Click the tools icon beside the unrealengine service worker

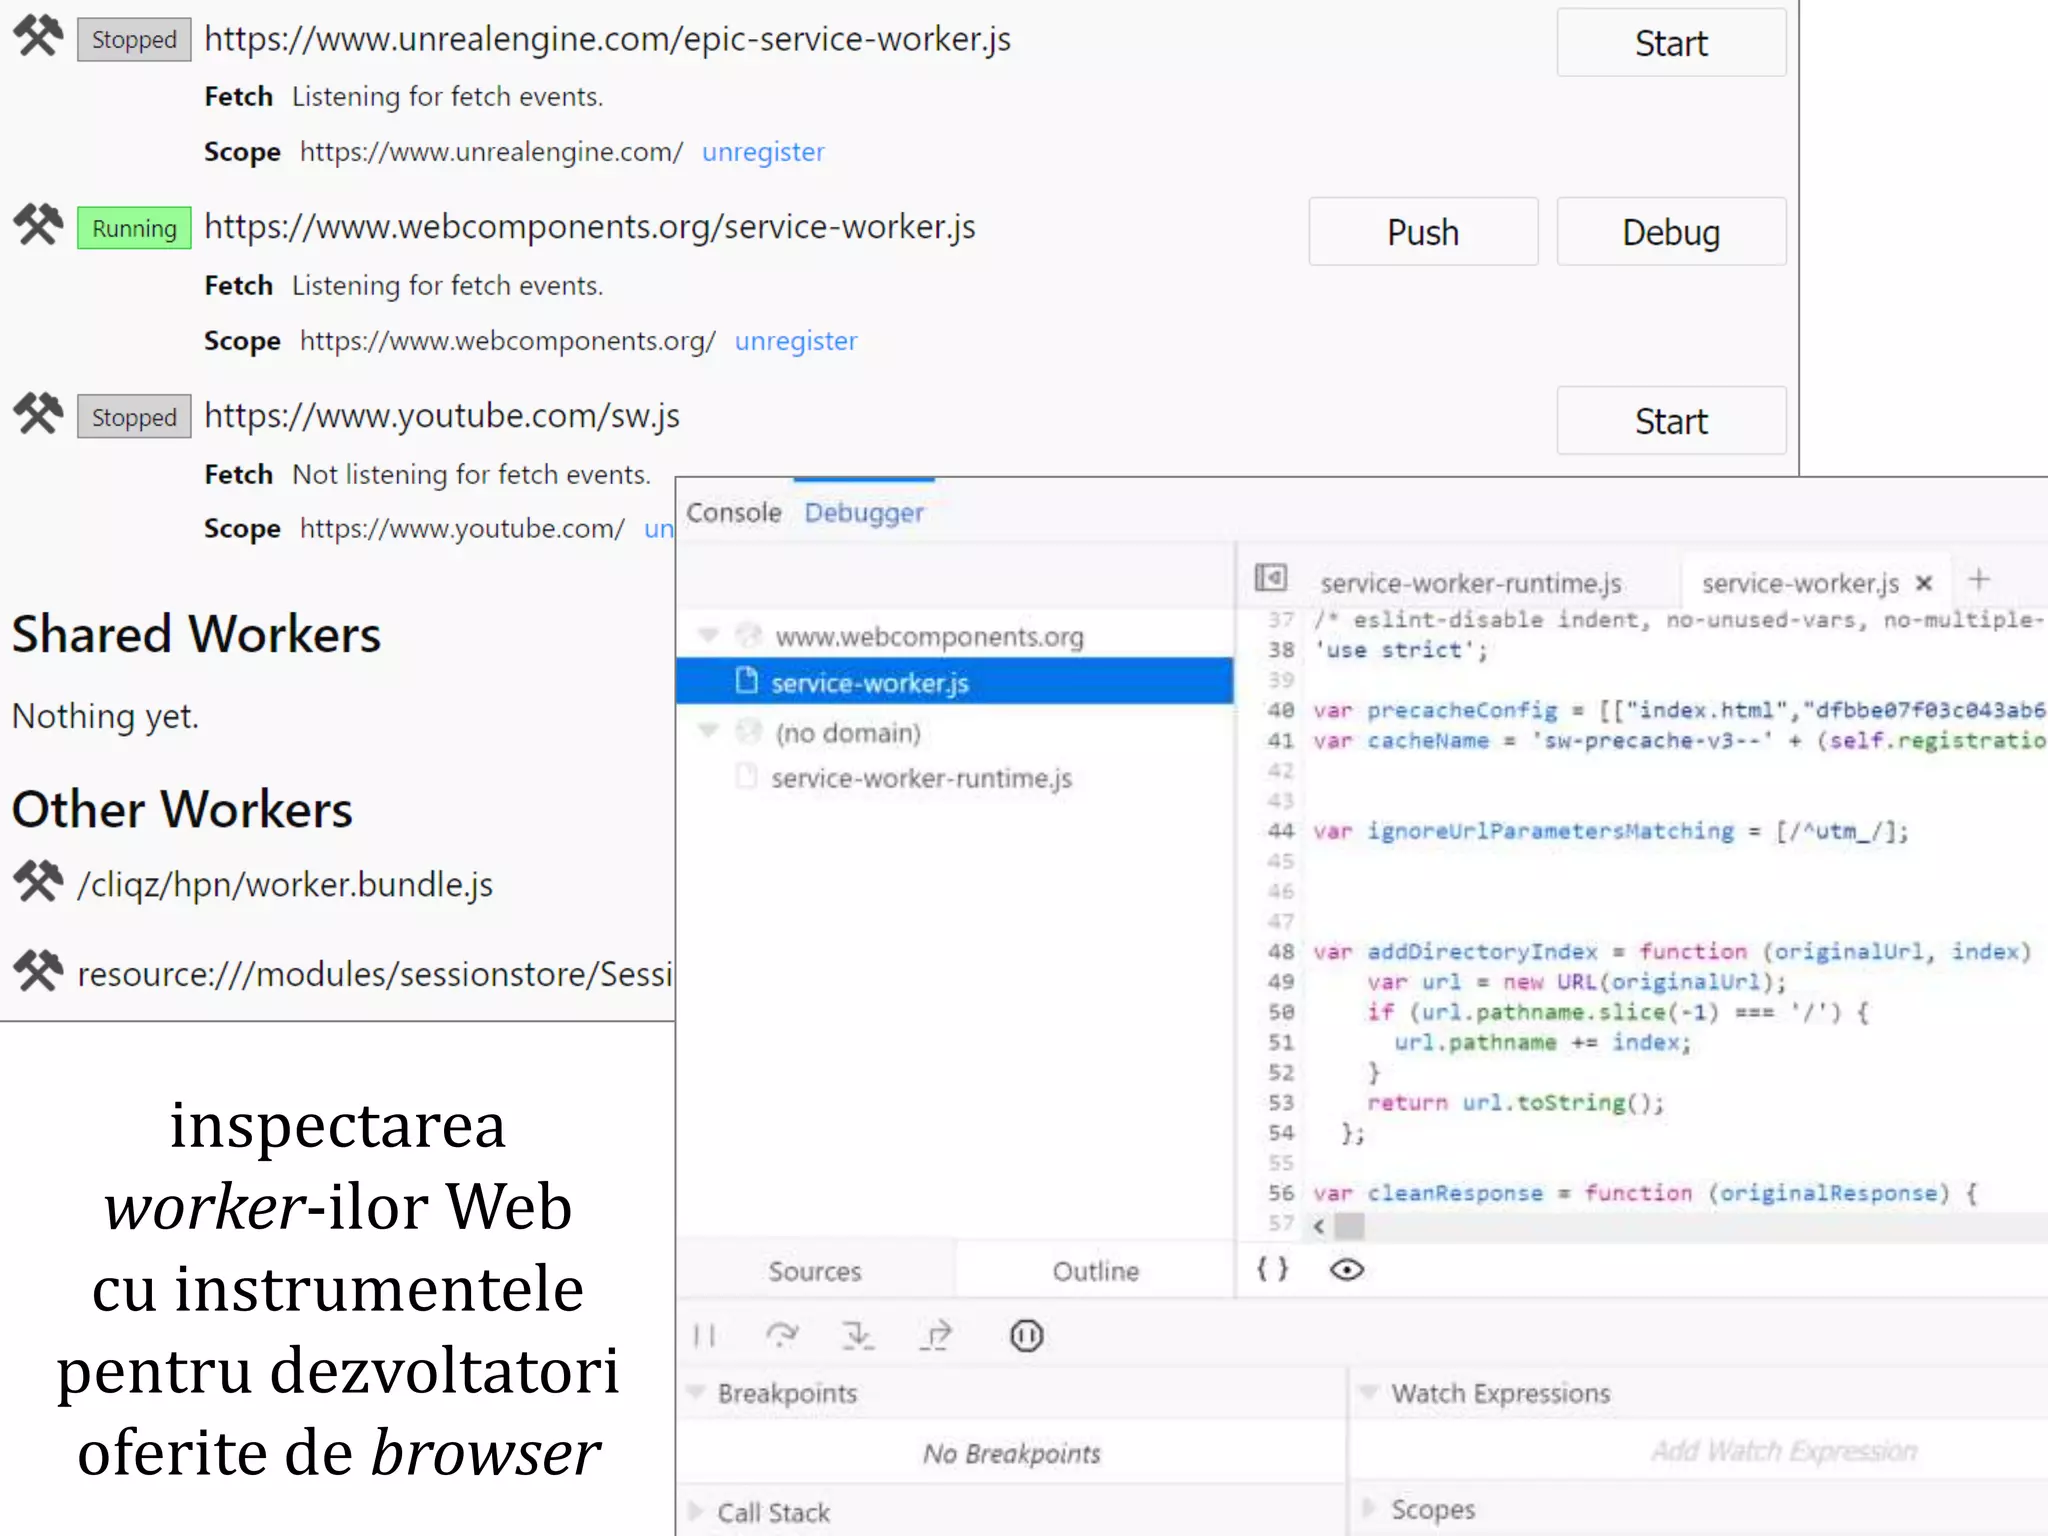coord(38,37)
